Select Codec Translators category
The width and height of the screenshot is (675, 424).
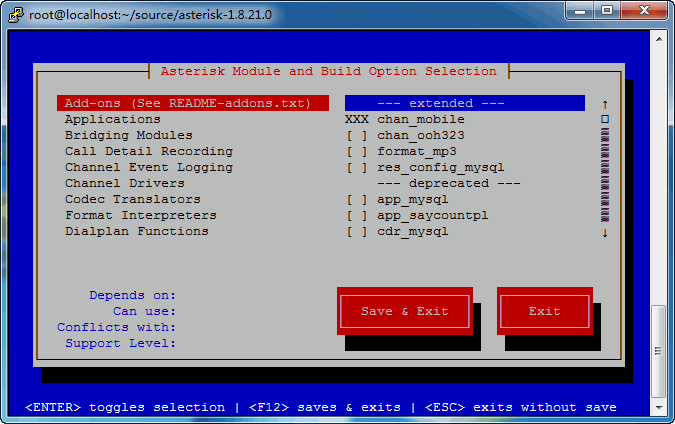tap(133, 199)
